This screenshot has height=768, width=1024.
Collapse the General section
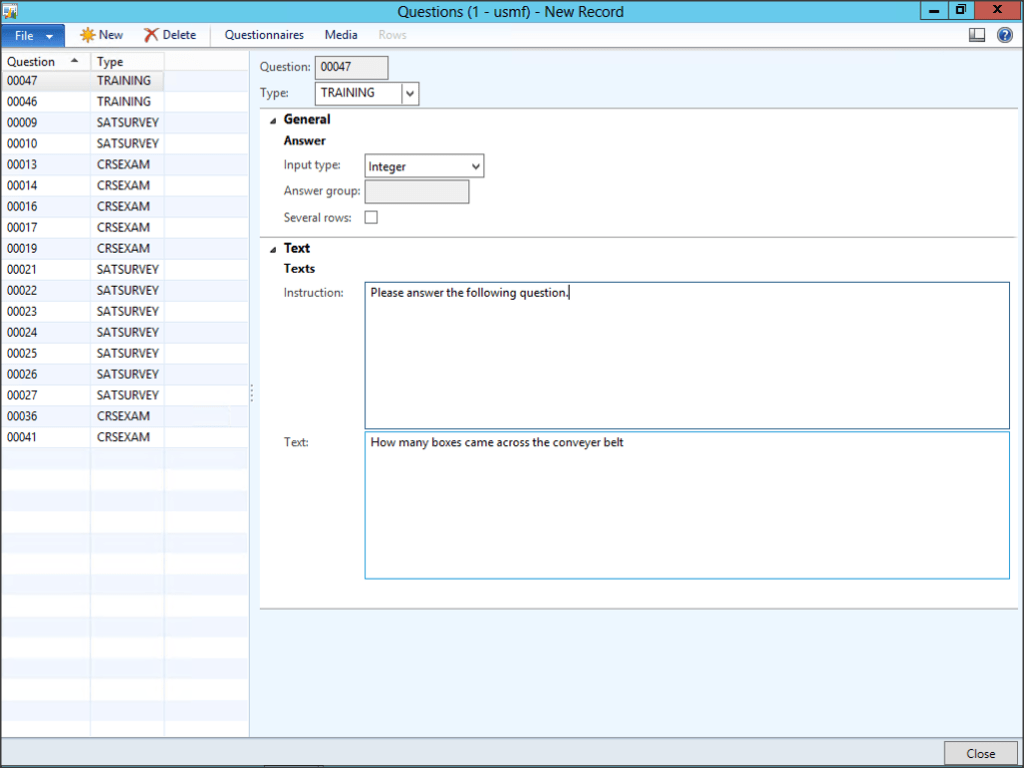pyautogui.click(x=272, y=119)
